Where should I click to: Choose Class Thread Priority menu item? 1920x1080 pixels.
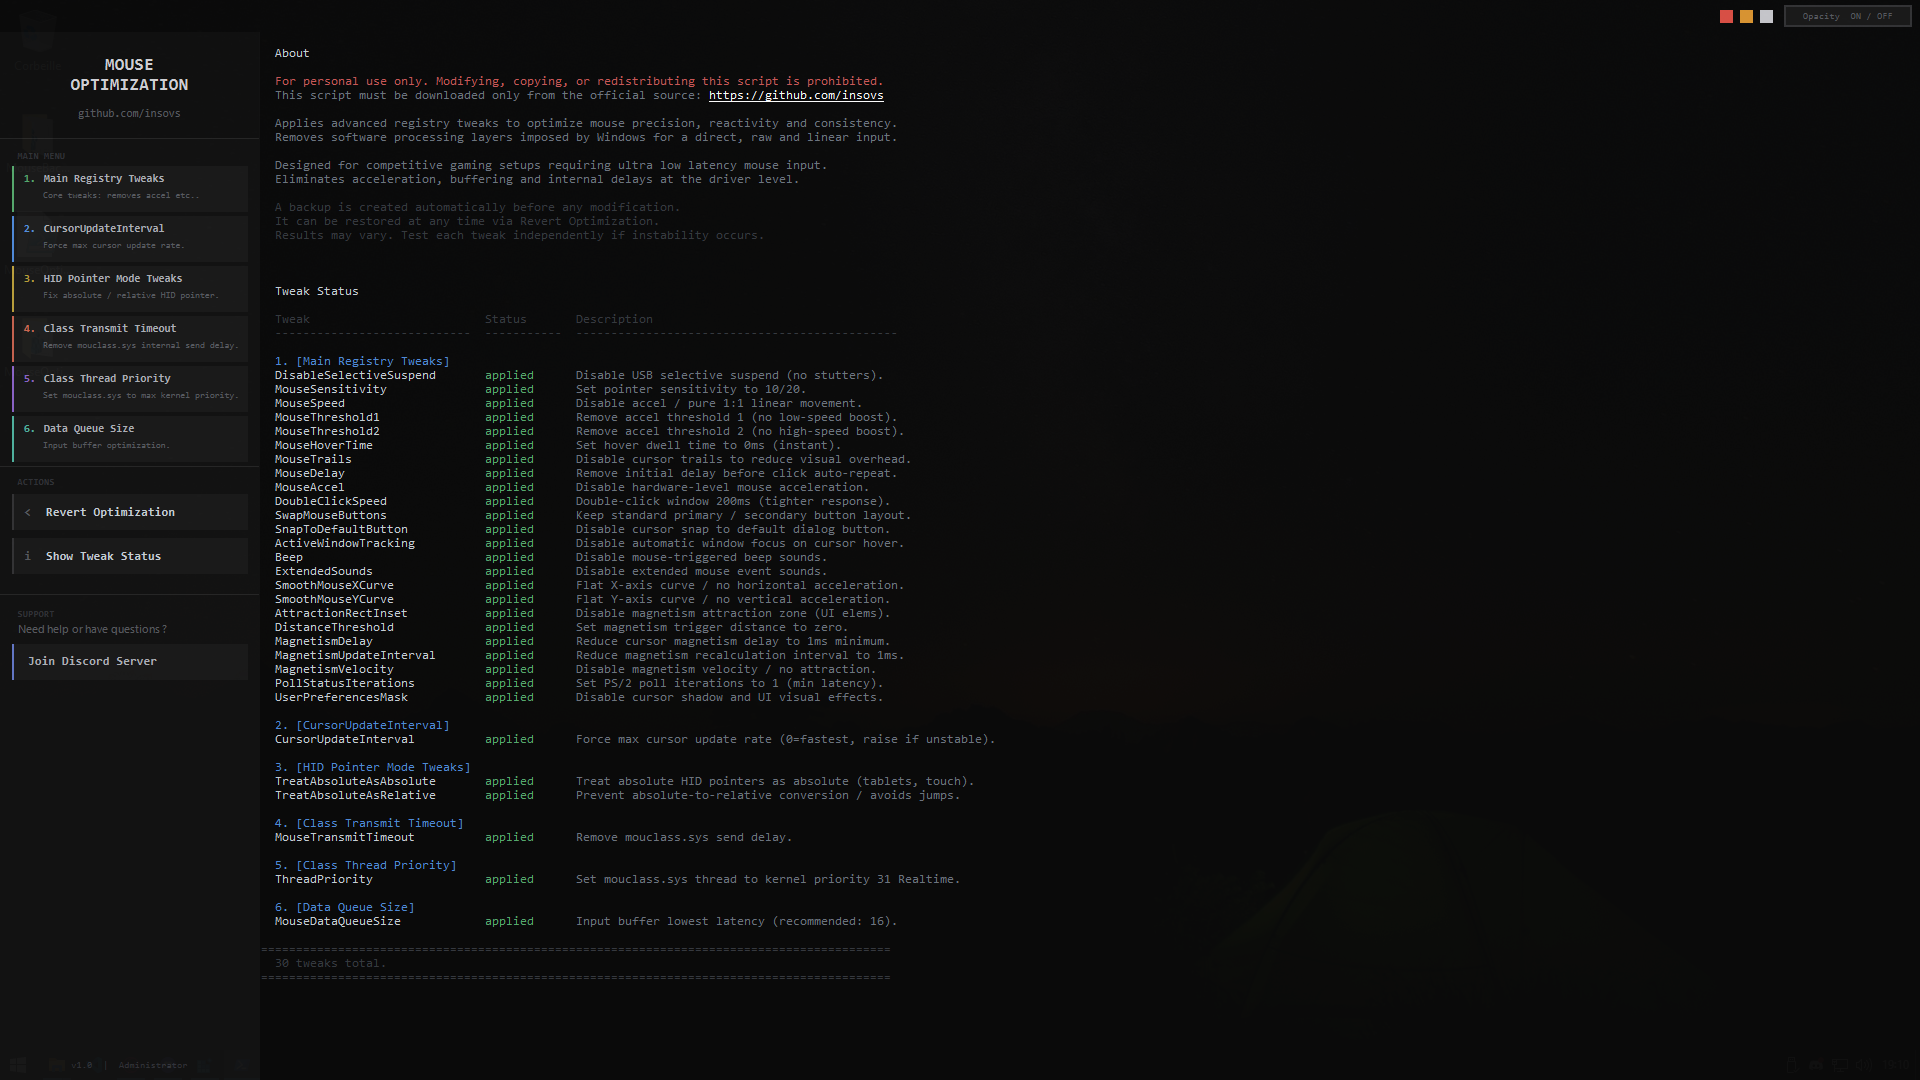tap(130, 387)
